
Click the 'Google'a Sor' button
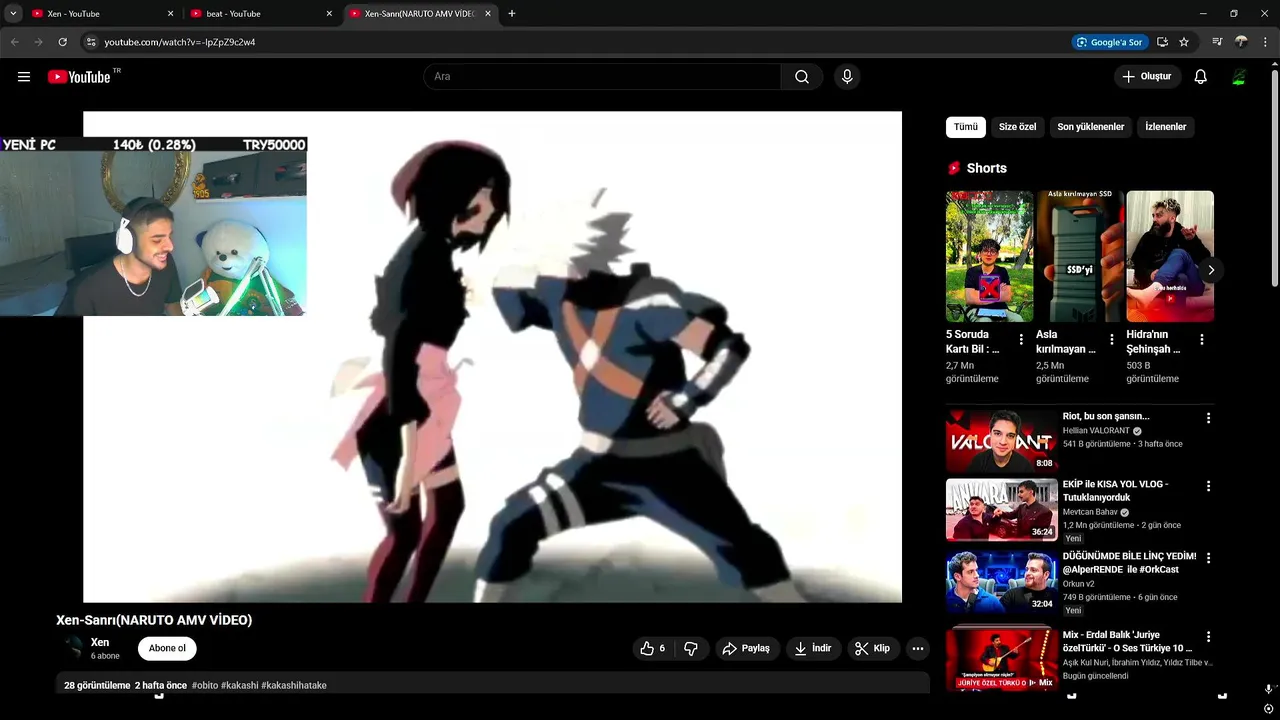click(x=1108, y=42)
